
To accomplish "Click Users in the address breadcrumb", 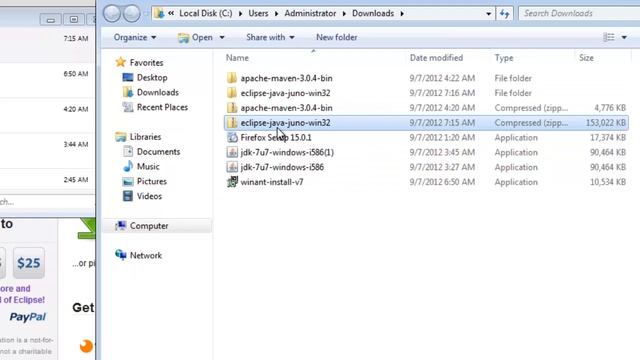I will click(258, 13).
